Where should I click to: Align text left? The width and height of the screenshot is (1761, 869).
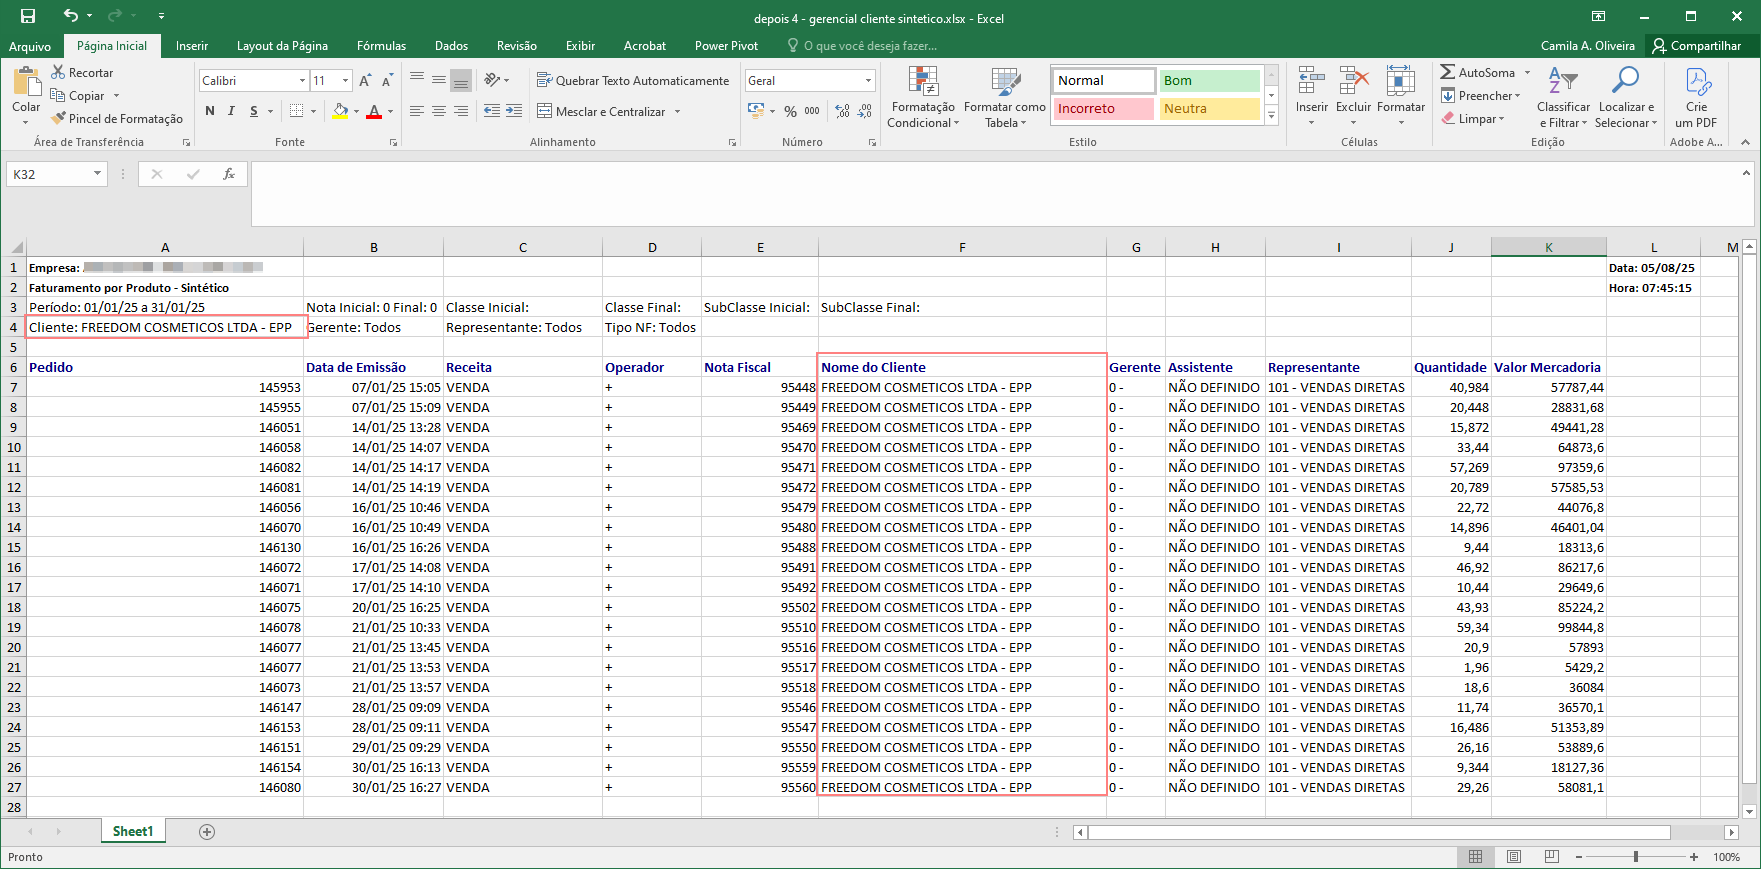point(417,111)
